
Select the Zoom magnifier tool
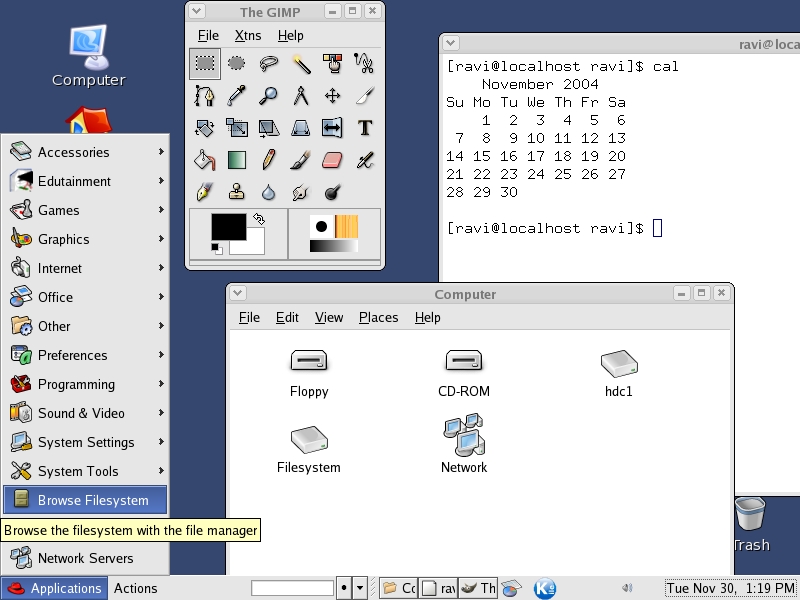point(269,96)
